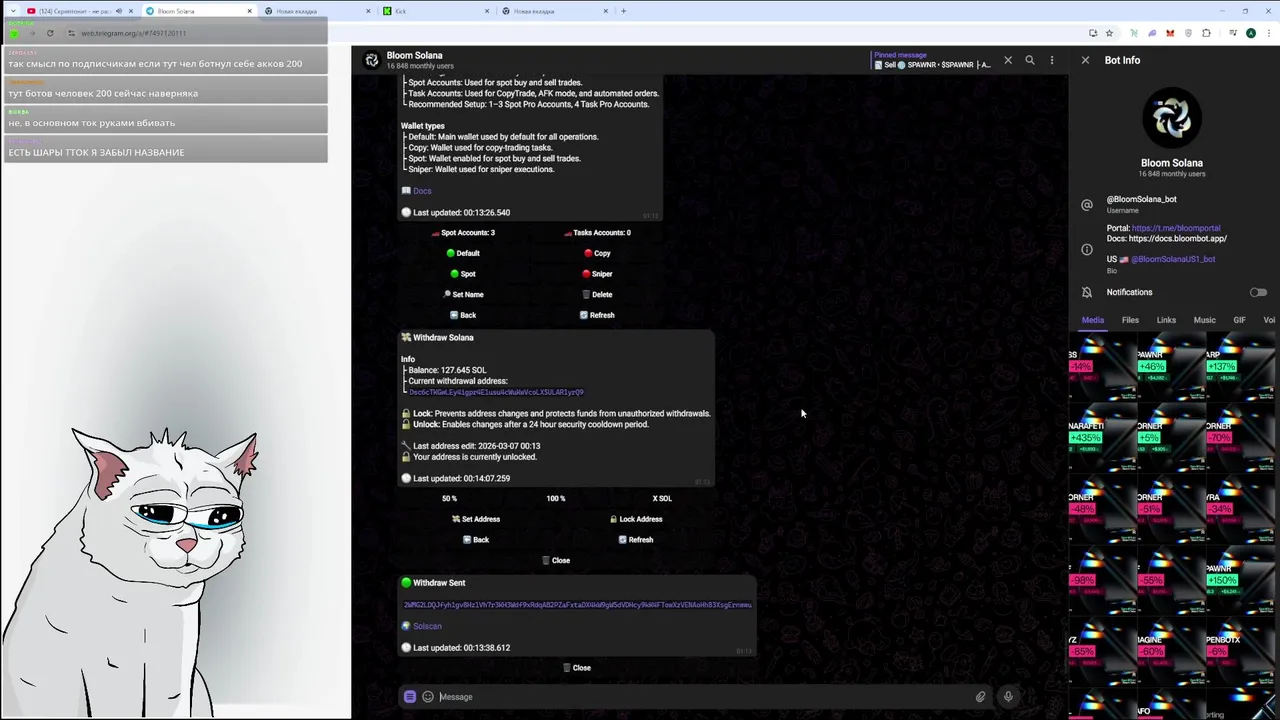The width and height of the screenshot is (1280, 720).
Task: Click Close under the Withdraw Sent message
Action: [x=576, y=668]
